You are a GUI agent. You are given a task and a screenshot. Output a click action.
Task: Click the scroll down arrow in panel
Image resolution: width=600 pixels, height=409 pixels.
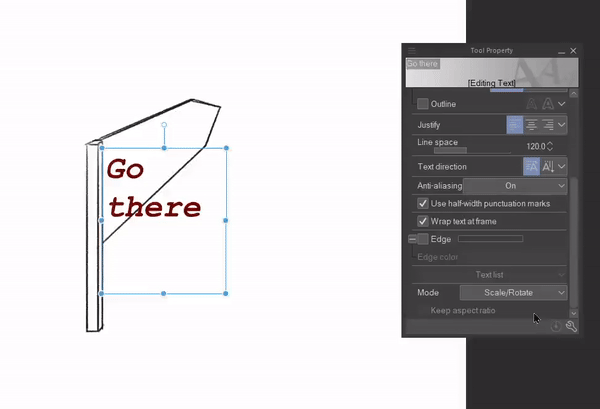(573, 313)
